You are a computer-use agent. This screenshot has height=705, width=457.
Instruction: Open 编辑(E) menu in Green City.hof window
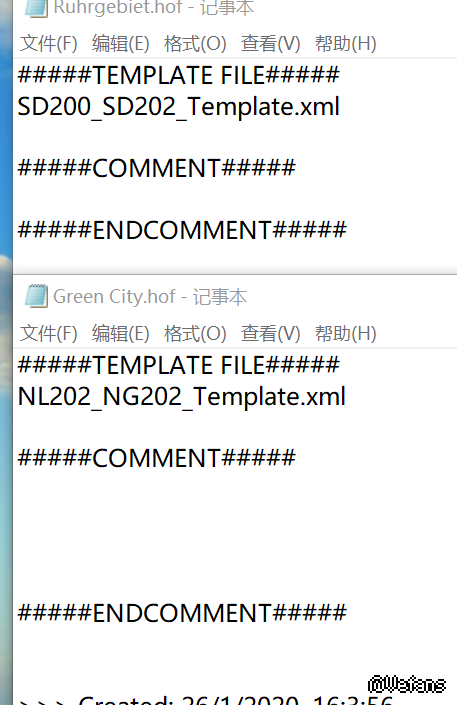point(121,334)
